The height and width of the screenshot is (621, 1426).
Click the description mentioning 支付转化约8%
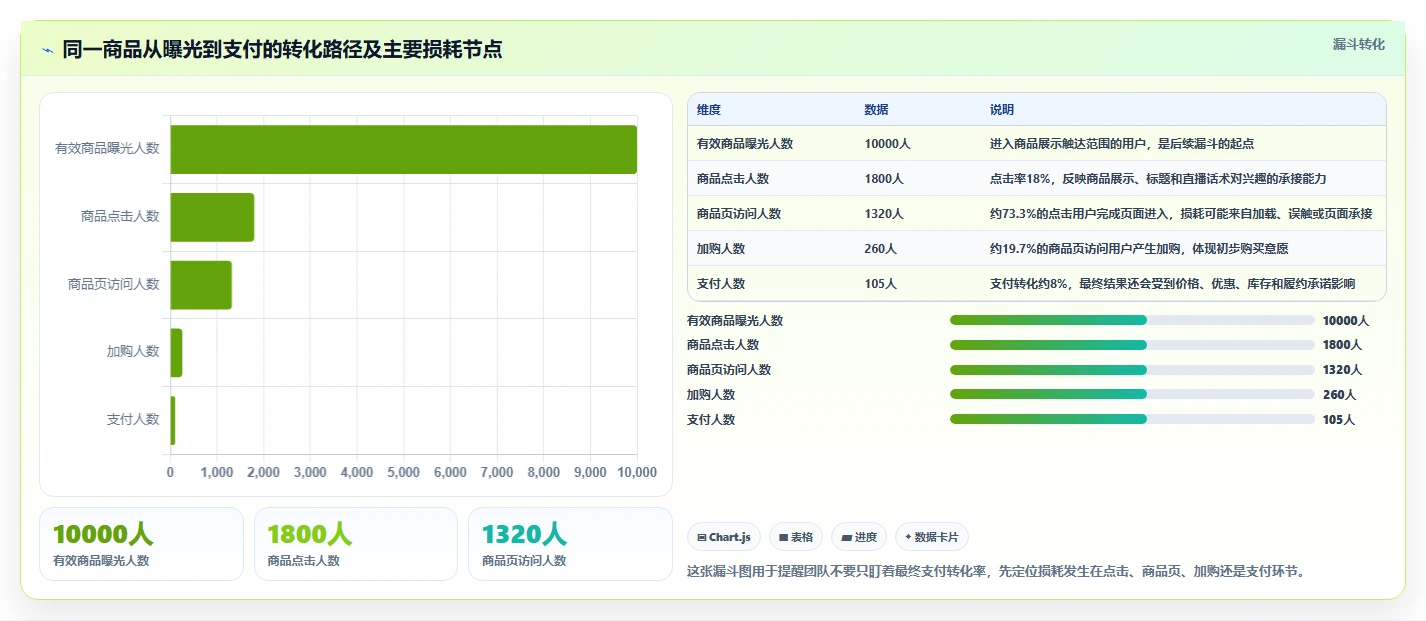pyautogui.click(x=1173, y=284)
